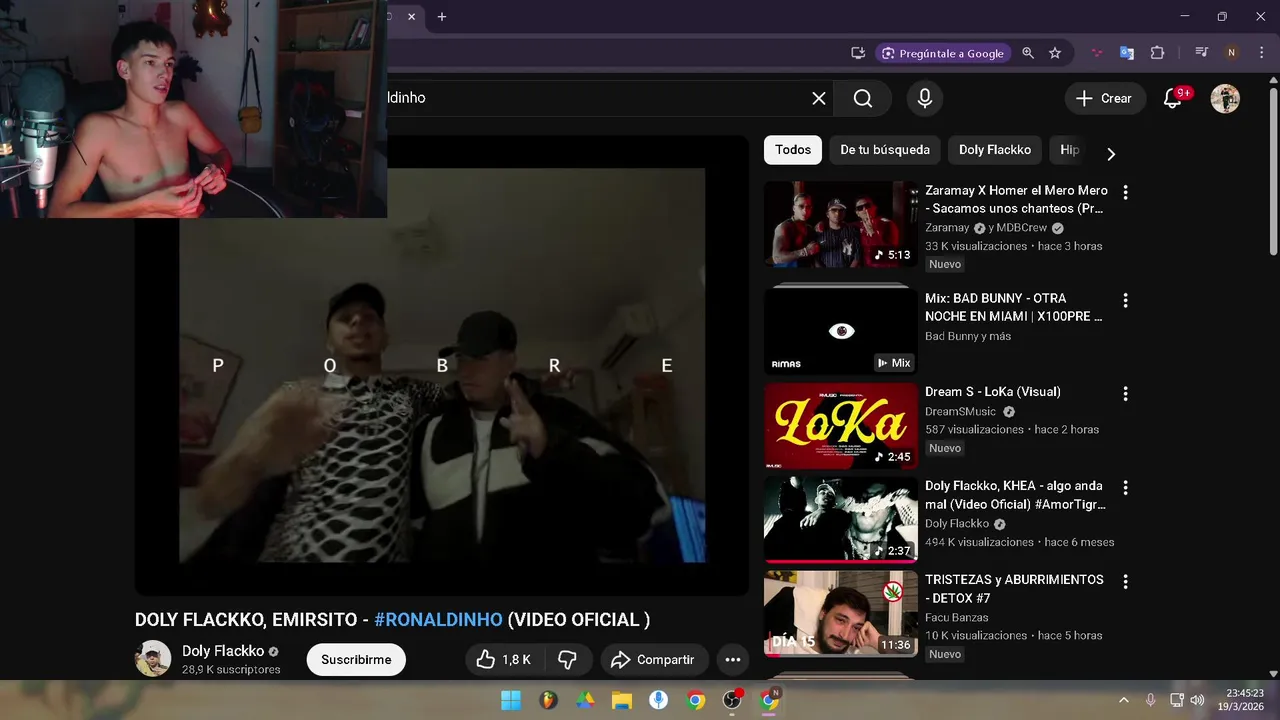1280x720 pixels.
Task: Open the DETOX #7 video thumbnail
Action: tap(840, 613)
